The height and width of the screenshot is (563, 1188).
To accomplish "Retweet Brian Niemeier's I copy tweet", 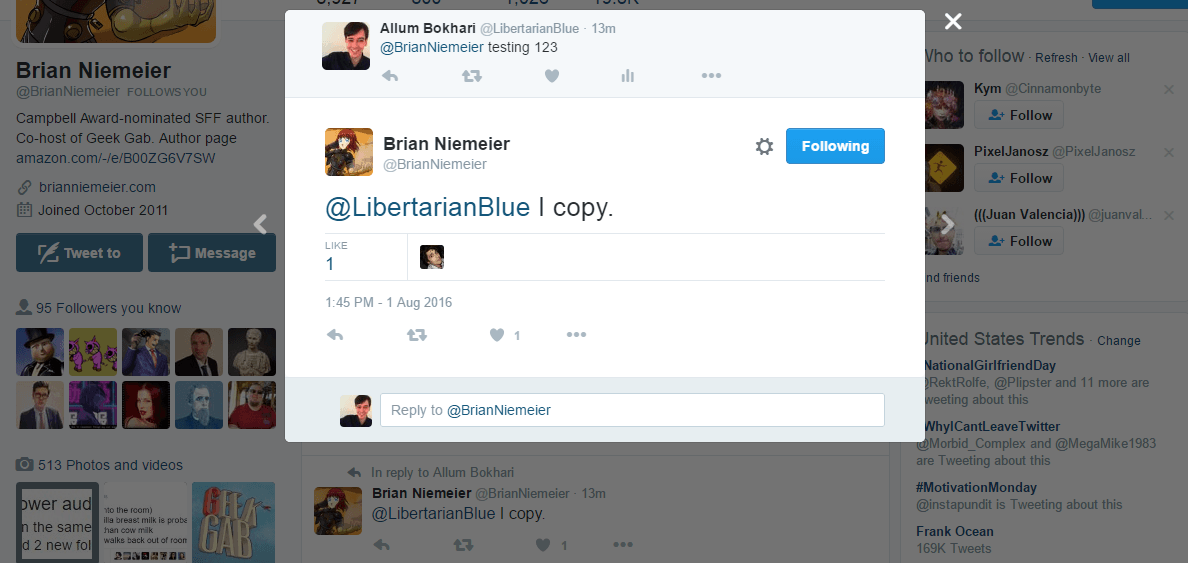I will [417, 335].
